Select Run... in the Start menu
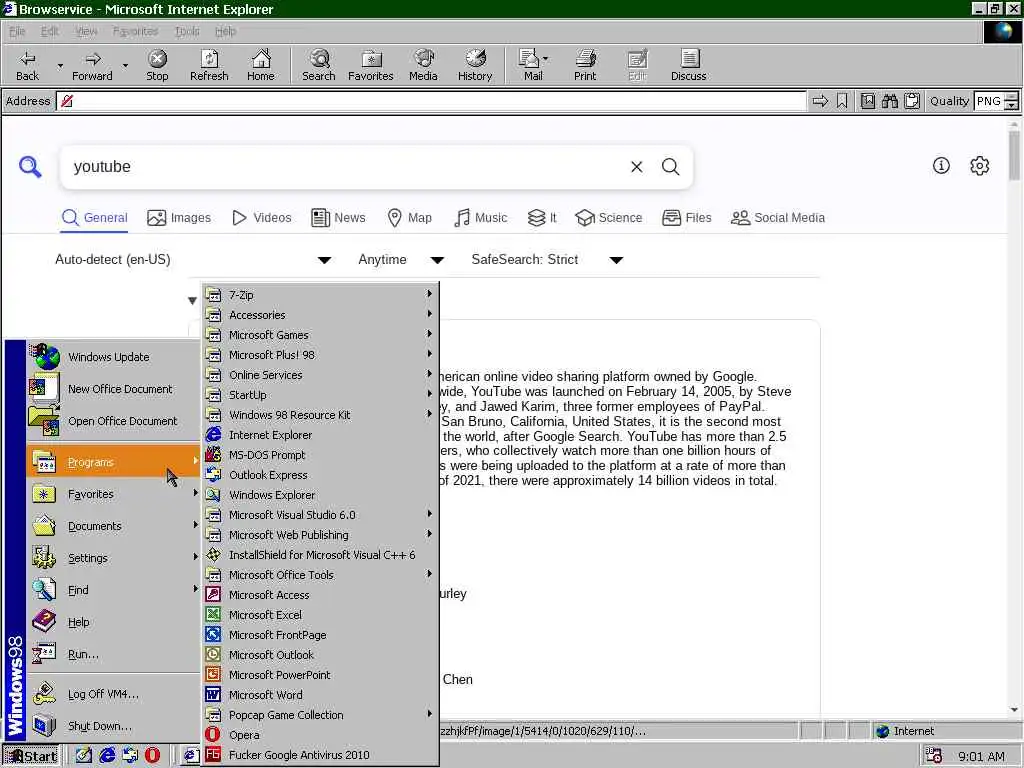Viewport: 1024px width, 768px height. point(114,654)
